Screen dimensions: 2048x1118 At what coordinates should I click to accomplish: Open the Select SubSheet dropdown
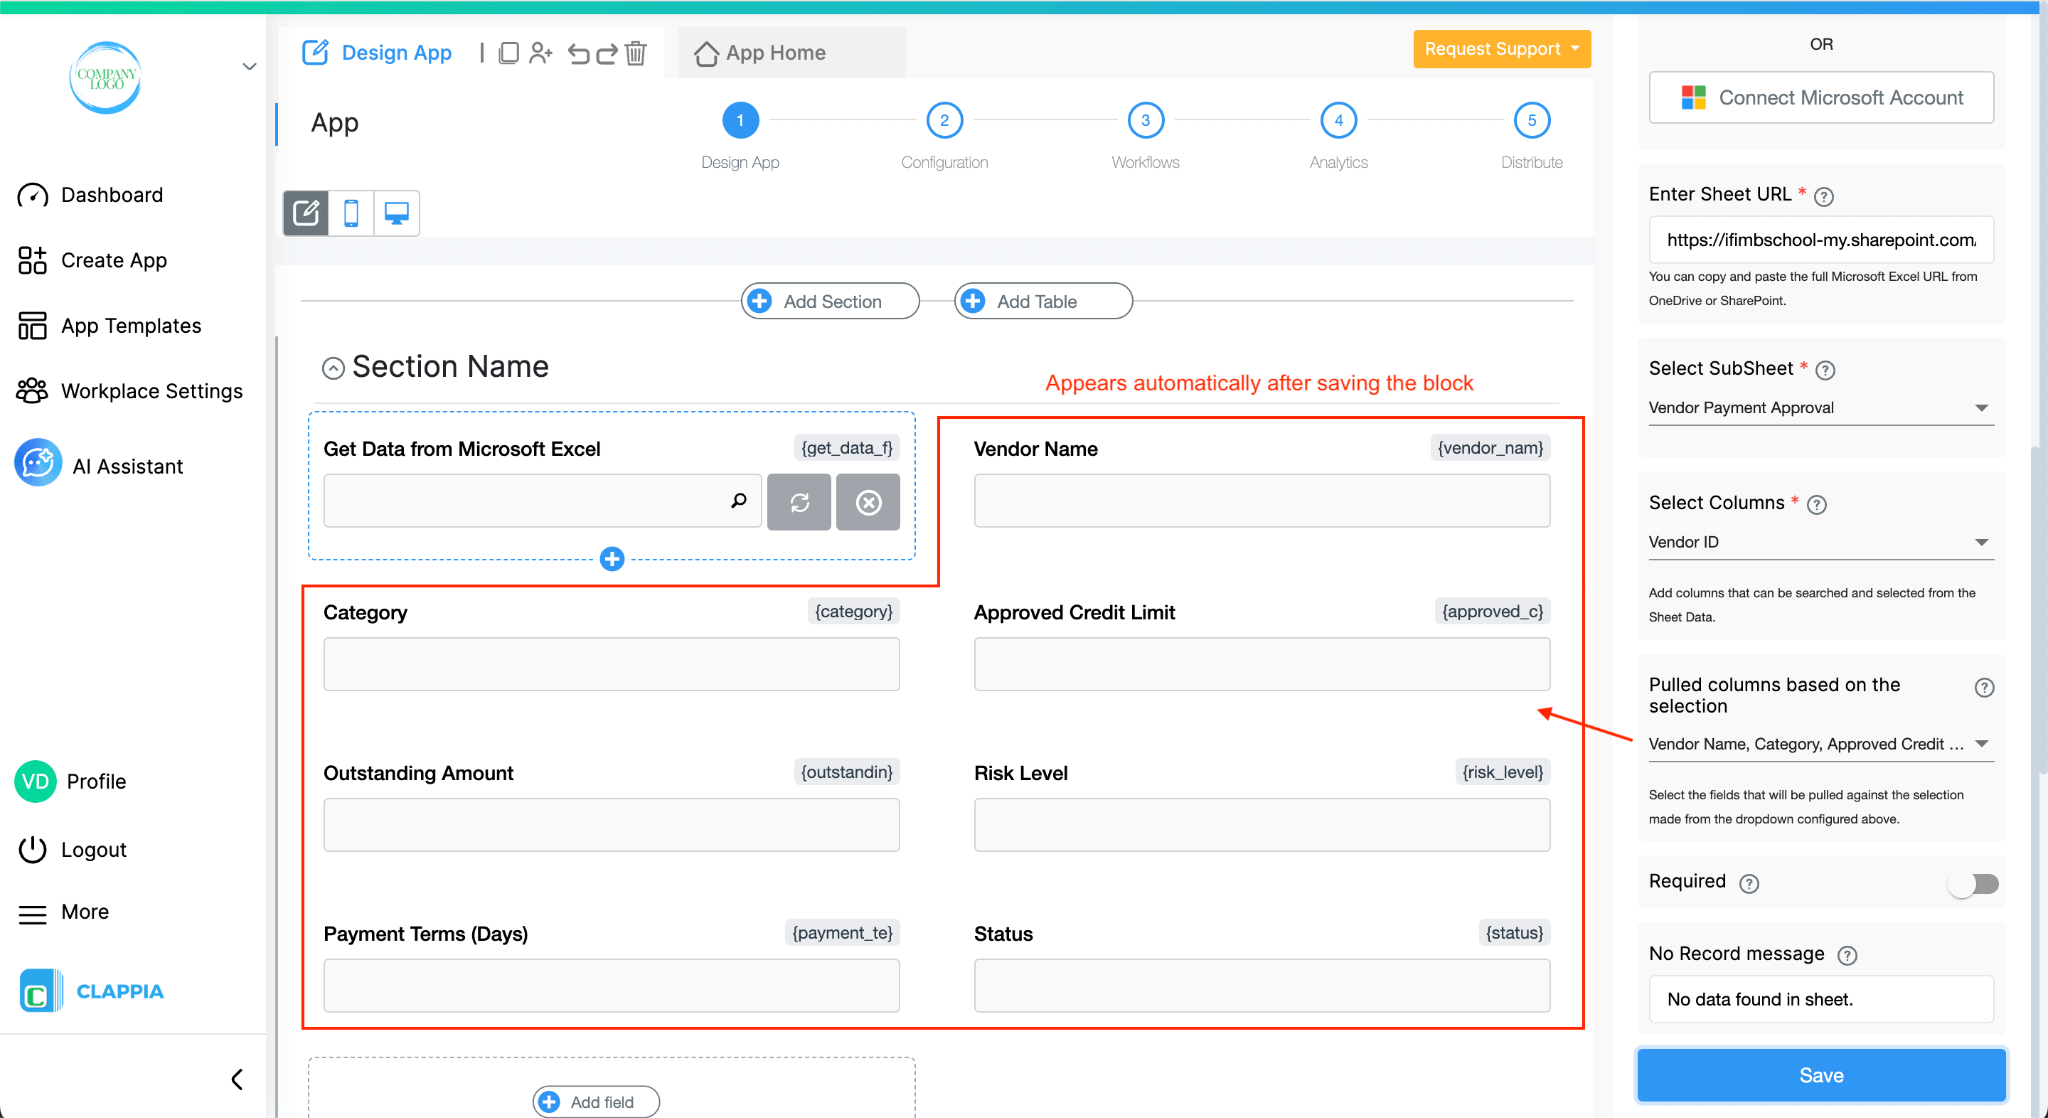click(x=1820, y=408)
